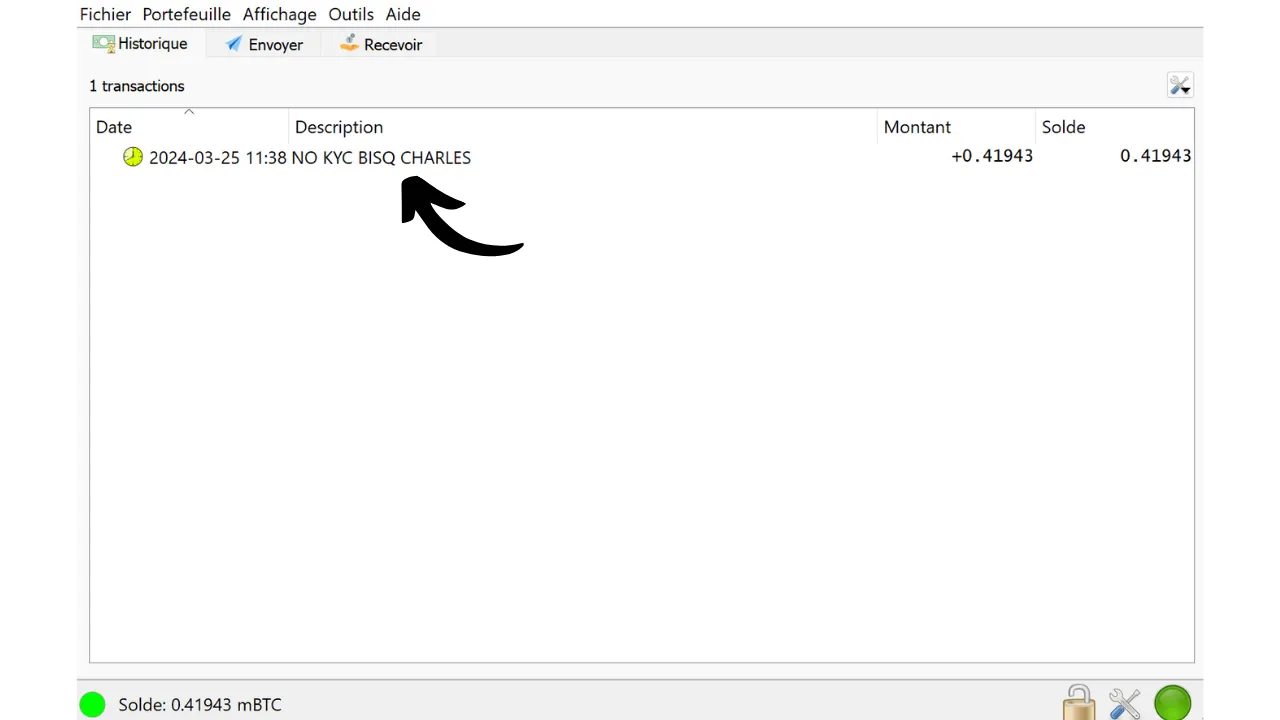Open the Recevoir tab
The image size is (1280, 720).
point(381,45)
